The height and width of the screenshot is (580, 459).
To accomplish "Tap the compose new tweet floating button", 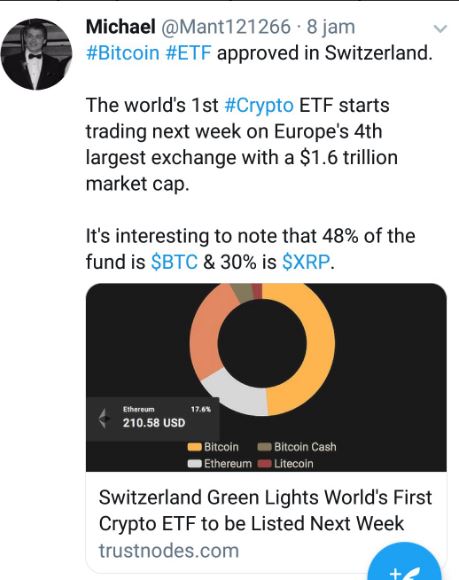I will pyautogui.click(x=405, y=562).
